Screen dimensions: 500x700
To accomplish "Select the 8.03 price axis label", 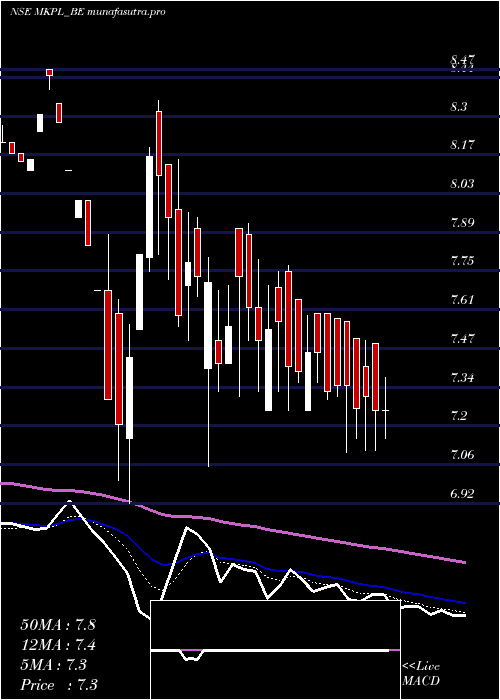I will [463, 184].
